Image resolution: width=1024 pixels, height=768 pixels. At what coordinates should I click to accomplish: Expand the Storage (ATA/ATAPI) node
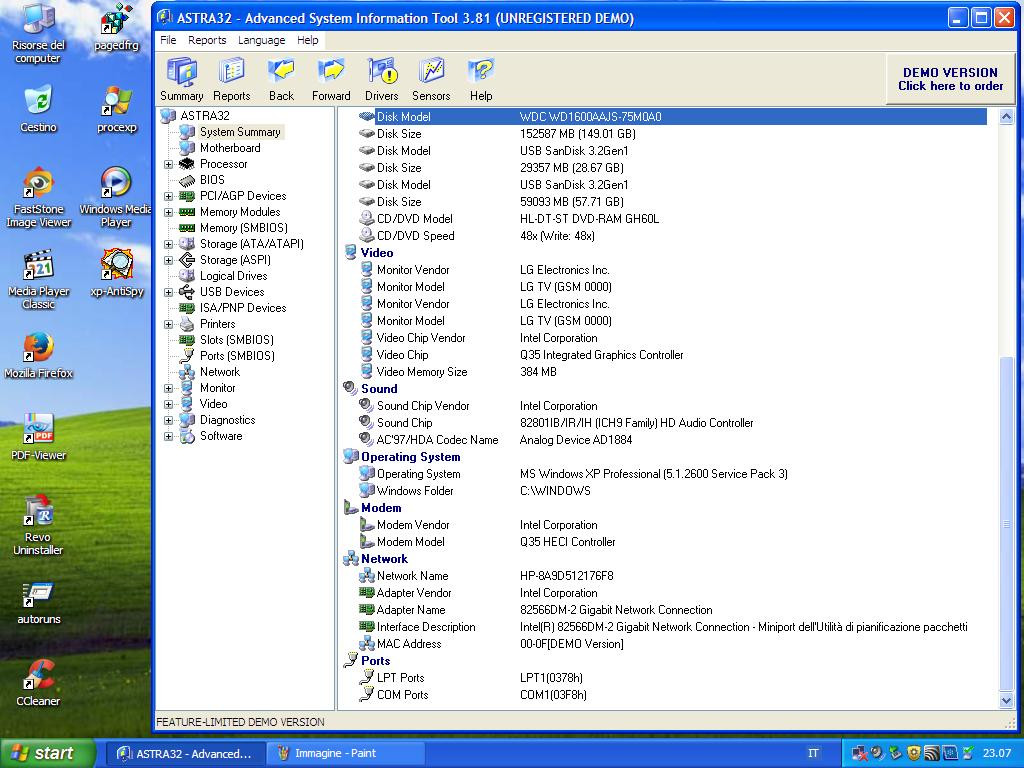tap(169, 244)
